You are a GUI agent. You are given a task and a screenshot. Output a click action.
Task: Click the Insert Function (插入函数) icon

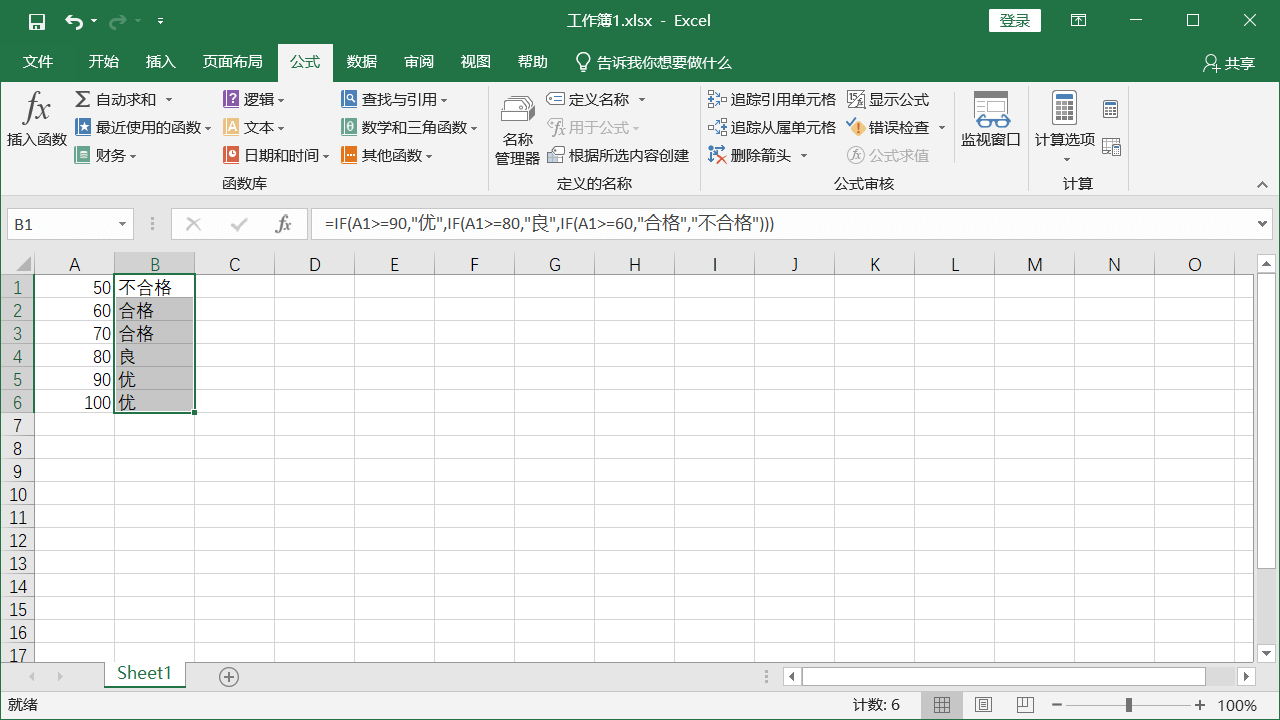[36, 119]
